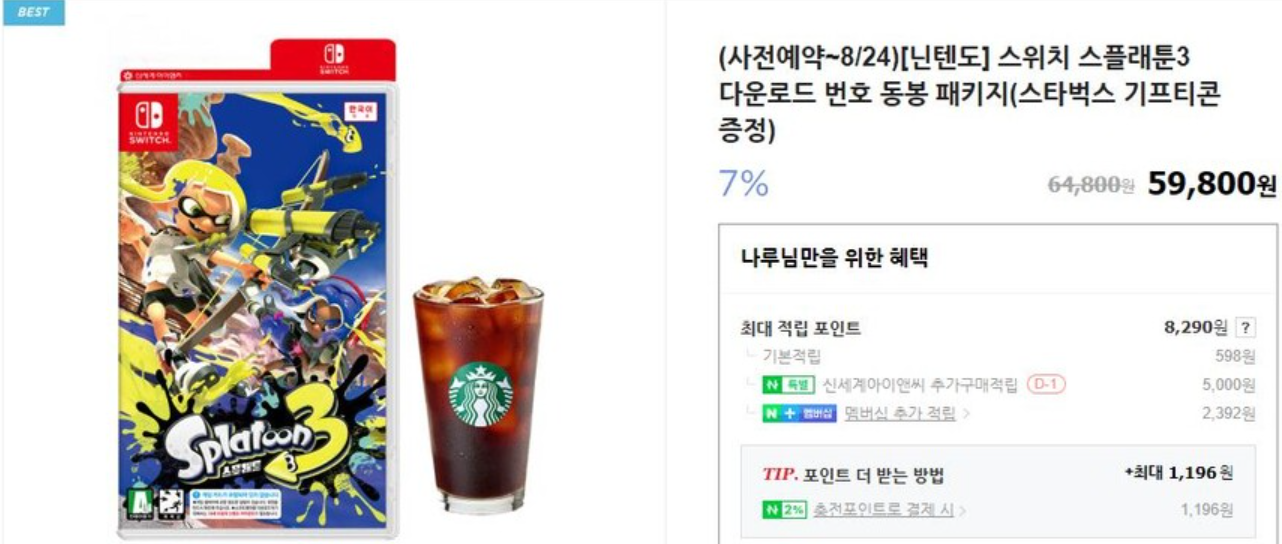Click the Starbucks siren logo on the cup

point(480,395)
